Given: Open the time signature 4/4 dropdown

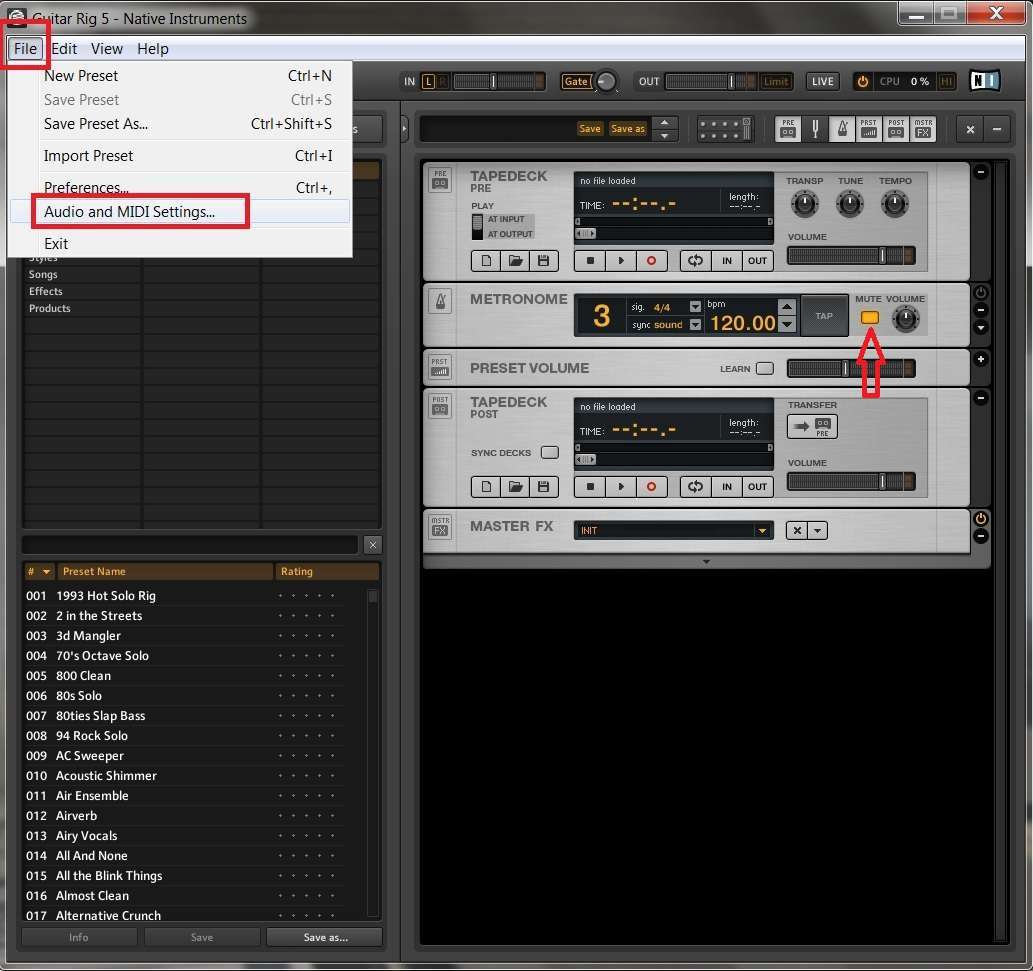Looking at the screenshot, I should pos(695,307).
